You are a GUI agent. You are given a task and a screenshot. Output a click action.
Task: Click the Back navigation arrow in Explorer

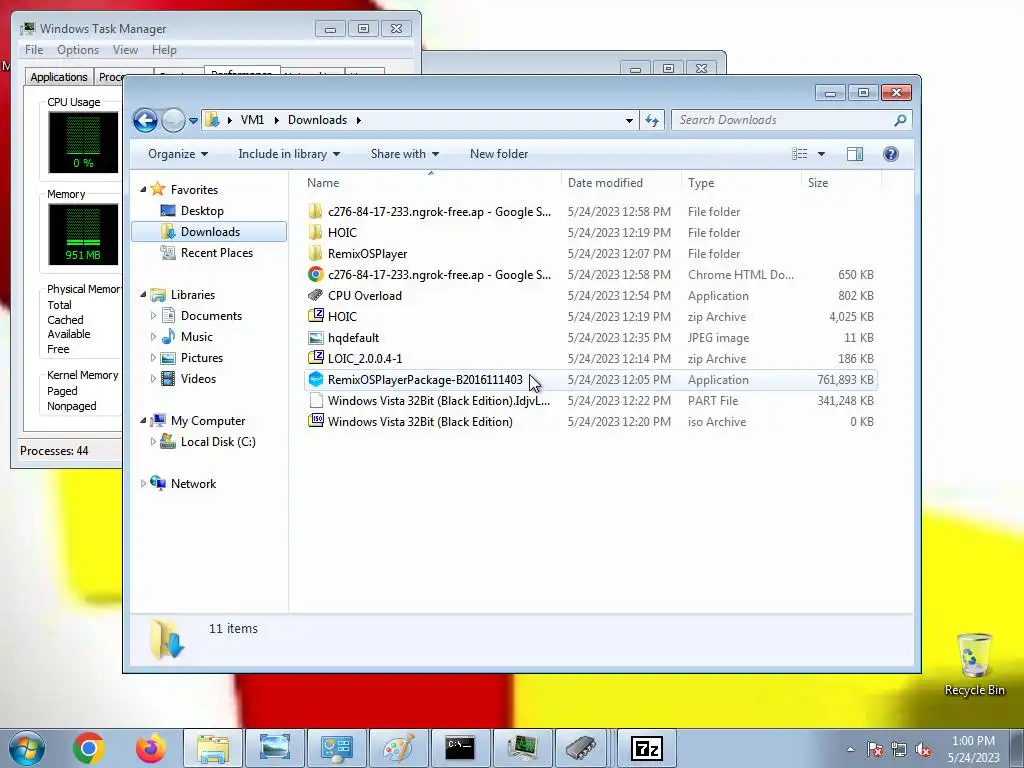[x=145, y=120]
